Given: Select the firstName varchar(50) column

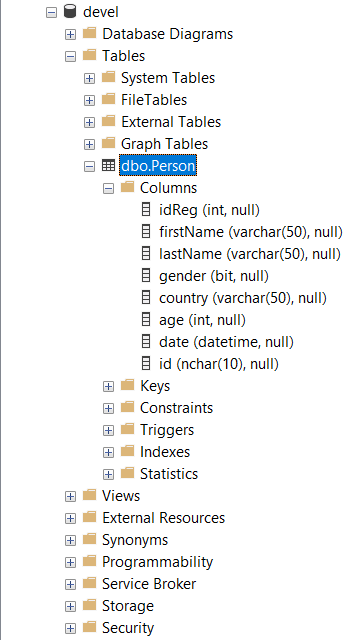Looking at the screenshot, I should tap(251, 232).
